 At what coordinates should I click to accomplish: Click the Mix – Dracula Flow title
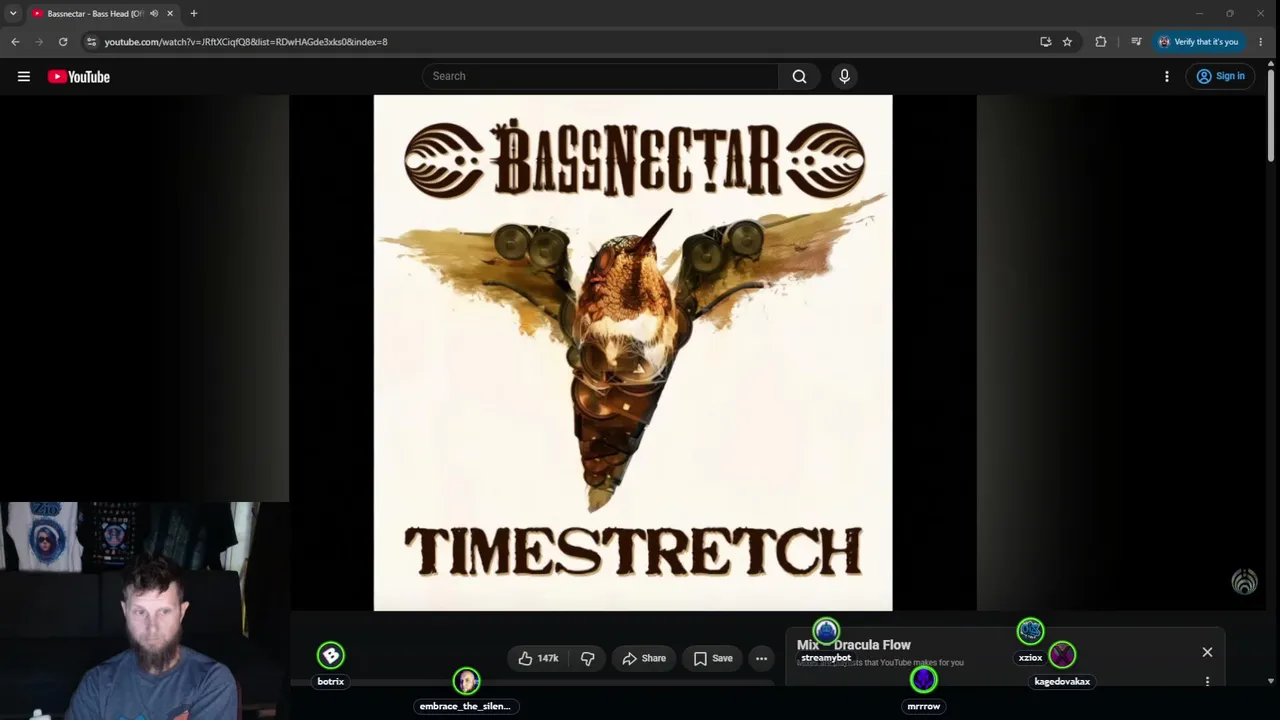pos(854,645)
